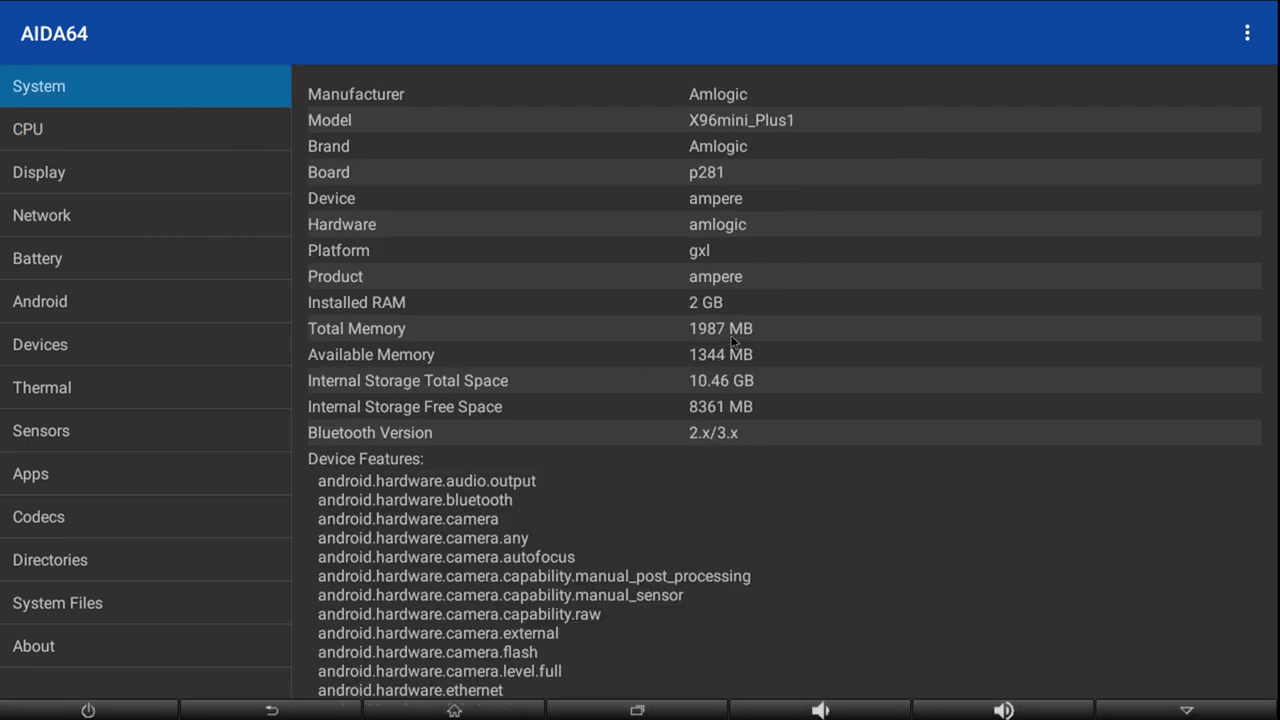Open the Codecs category
This screenshot has height=720, width=1280.
(145, 516)
